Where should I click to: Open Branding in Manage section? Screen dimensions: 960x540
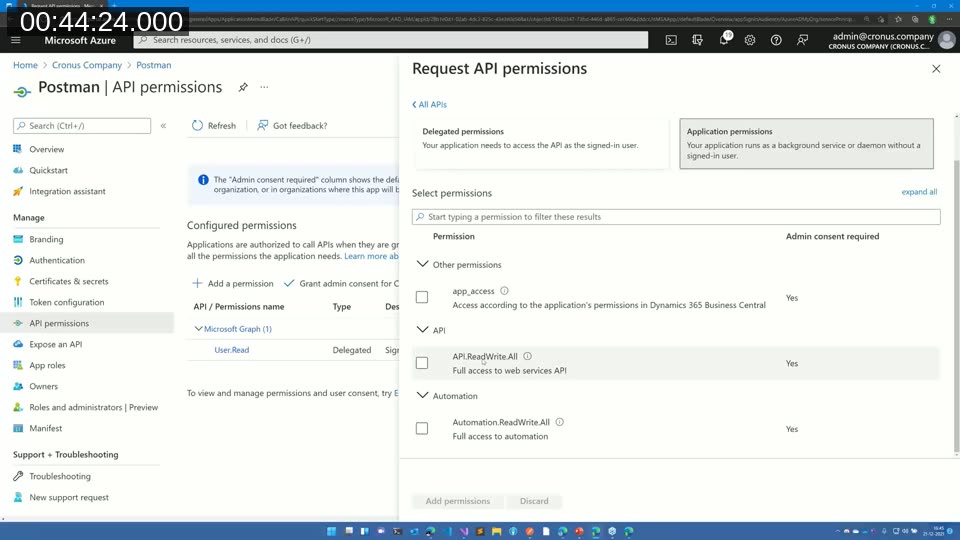[x=46, y=239]
